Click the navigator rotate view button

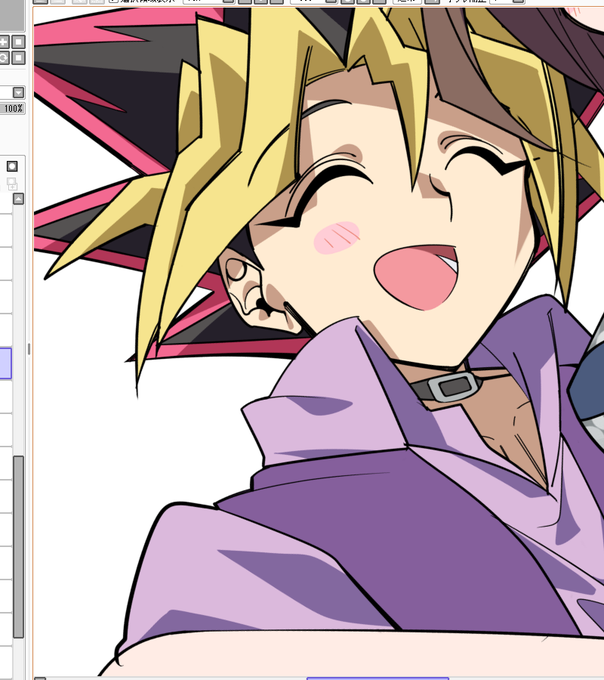3,58
